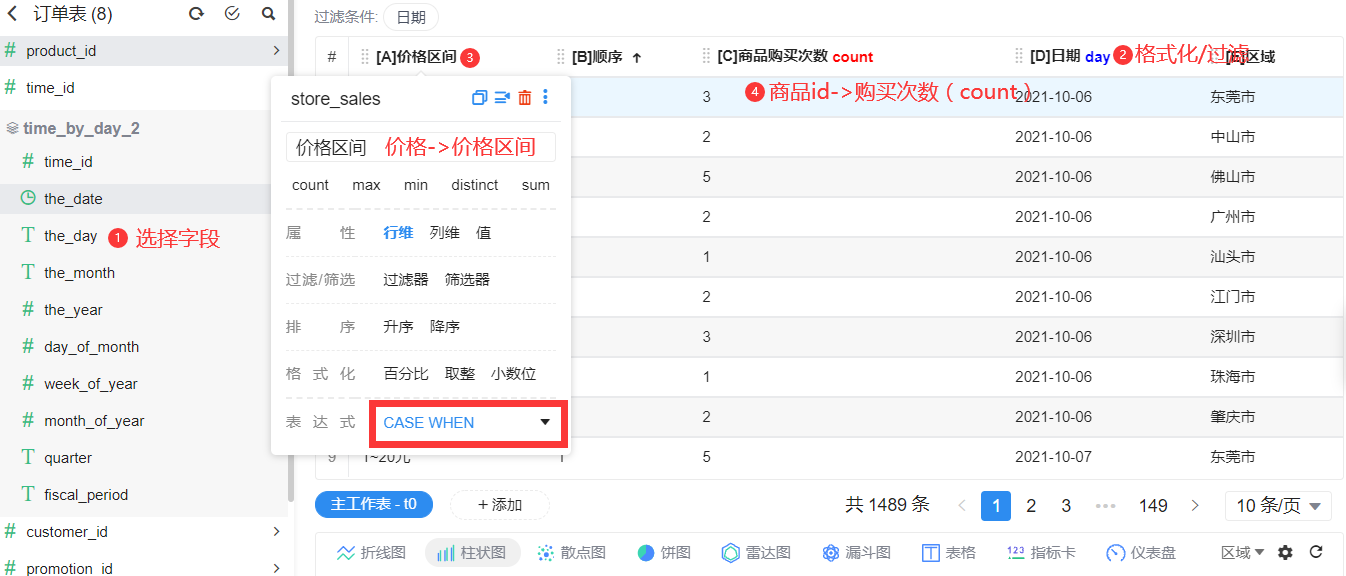The height and width of the screenshot is (576, 1346).
Task: Select the 柱状图 bar chart type
Action: click(472, 552)
